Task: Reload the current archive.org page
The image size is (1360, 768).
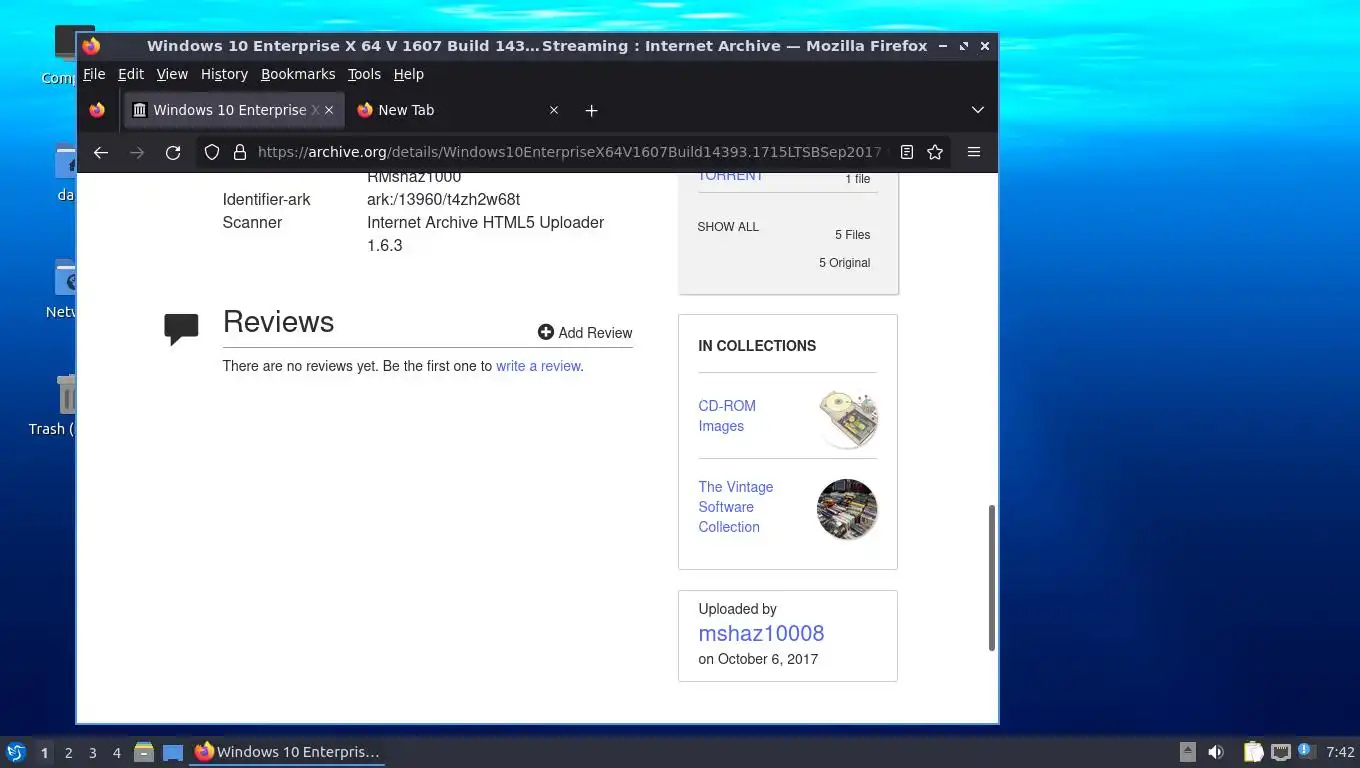Action: coord(173,152)
